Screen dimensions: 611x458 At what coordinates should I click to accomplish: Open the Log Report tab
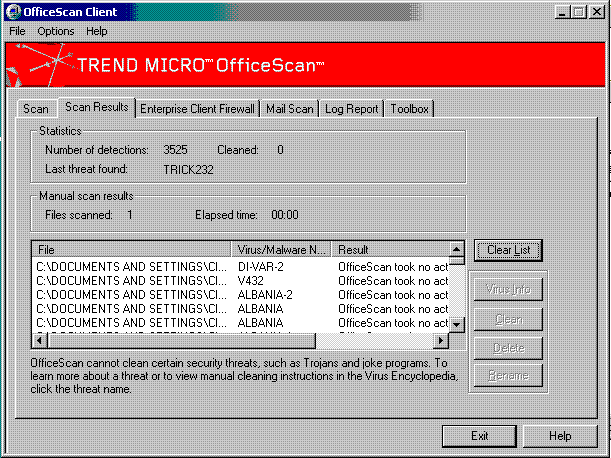[351, 109]
